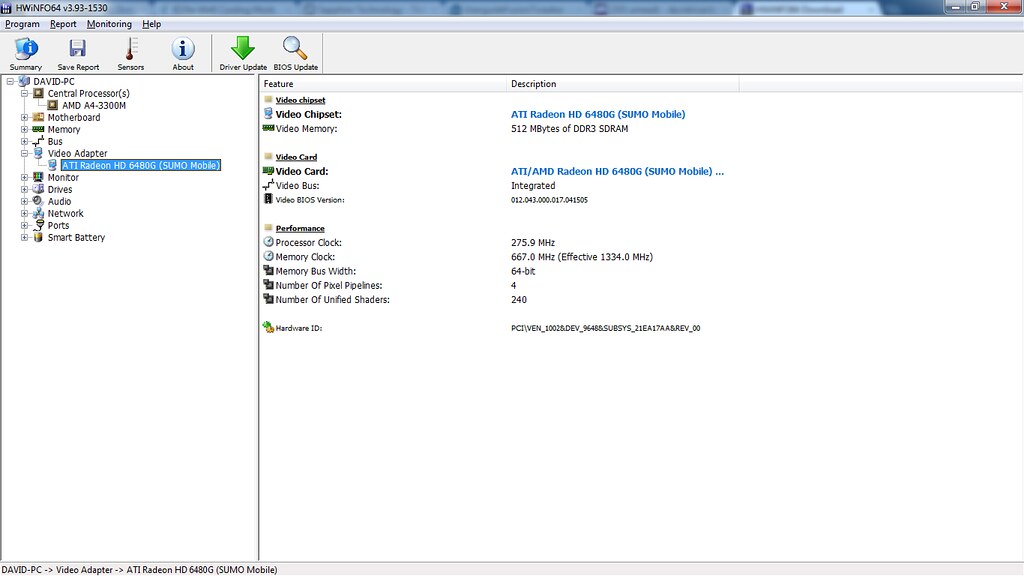1024x576 pixels.
Task: Expand the Smart Battery node
Action: [25, 237]
